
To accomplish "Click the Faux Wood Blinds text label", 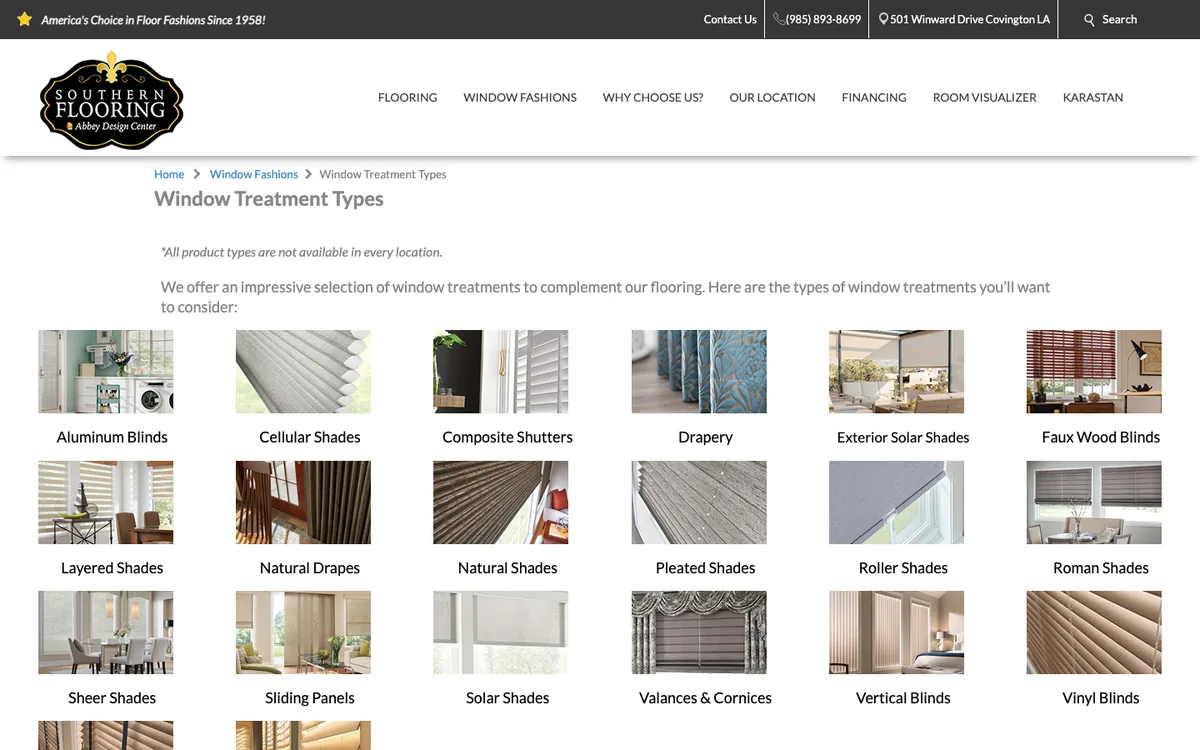I will [x=1101, y=437].
